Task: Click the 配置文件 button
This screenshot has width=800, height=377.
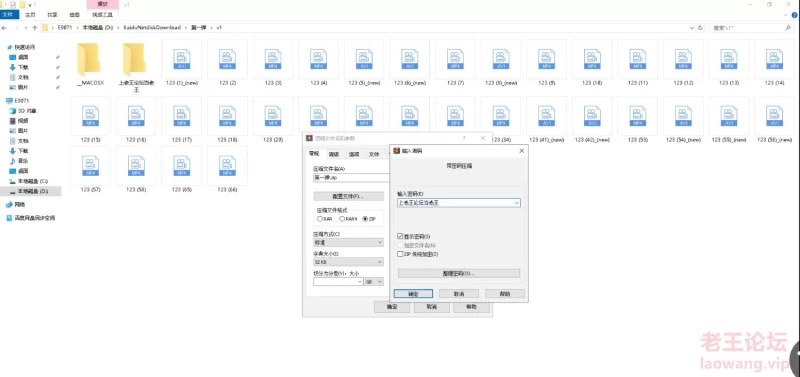Action: 348,196
